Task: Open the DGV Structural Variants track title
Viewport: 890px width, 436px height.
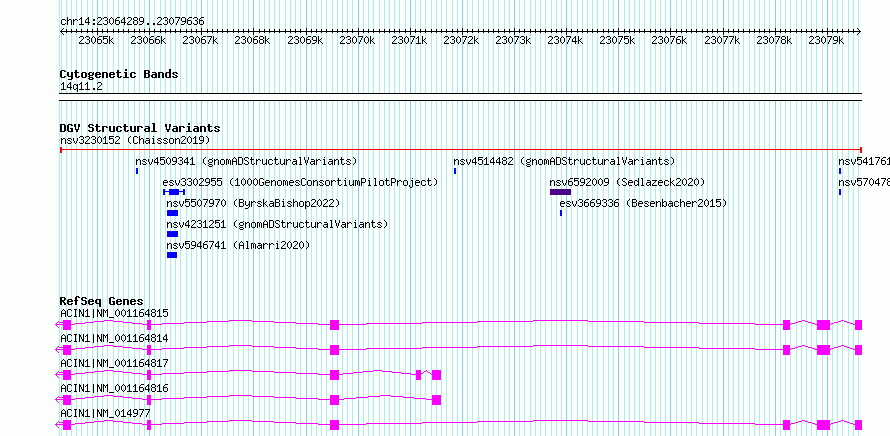Action: [x=140, y=128]
